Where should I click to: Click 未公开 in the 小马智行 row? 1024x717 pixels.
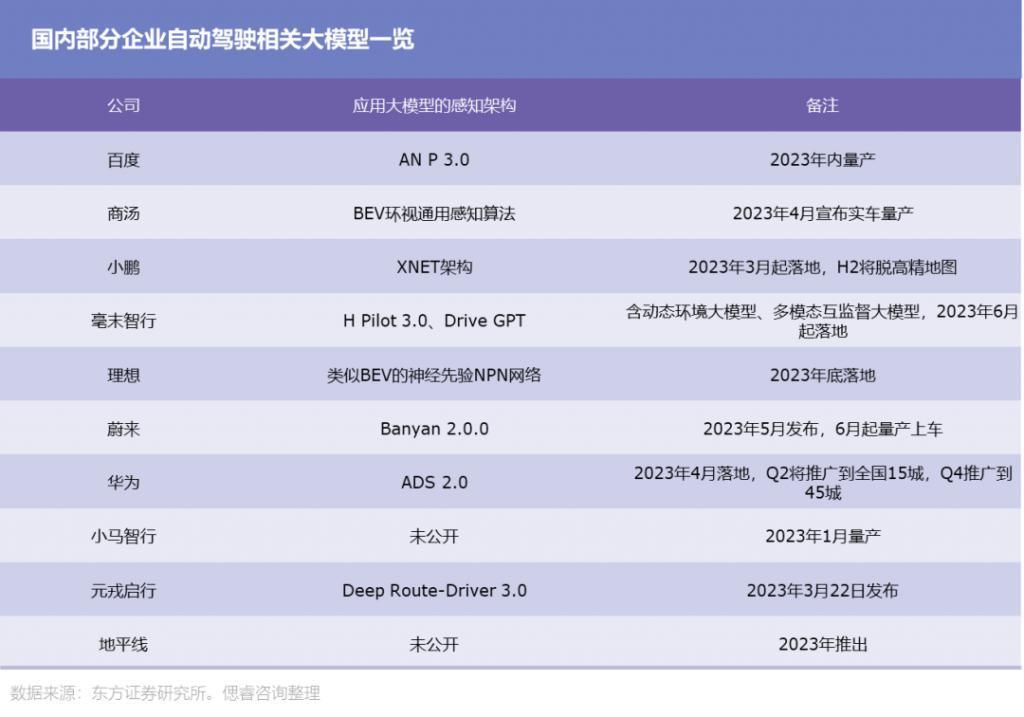pyautogui.click(x=434, y=536)
